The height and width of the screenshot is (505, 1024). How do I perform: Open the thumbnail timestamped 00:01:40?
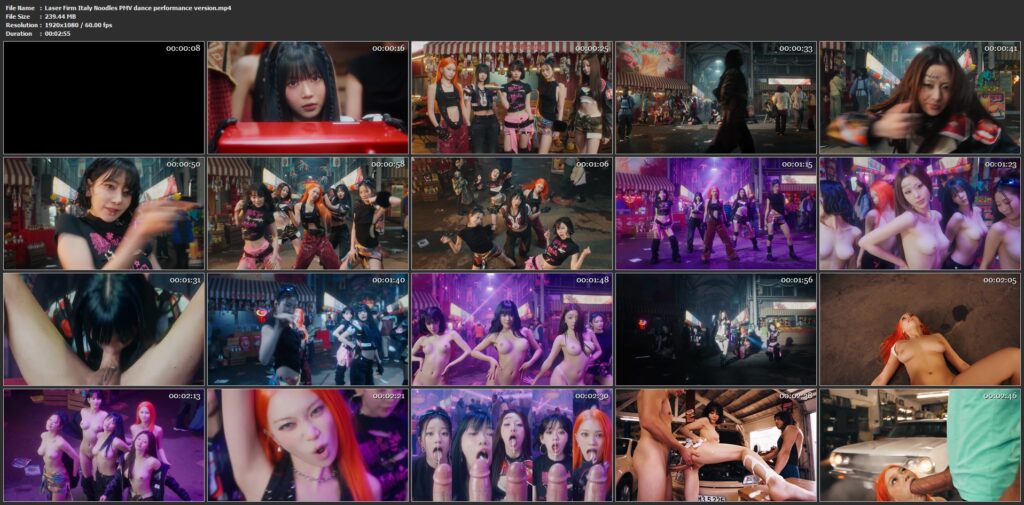307,329
